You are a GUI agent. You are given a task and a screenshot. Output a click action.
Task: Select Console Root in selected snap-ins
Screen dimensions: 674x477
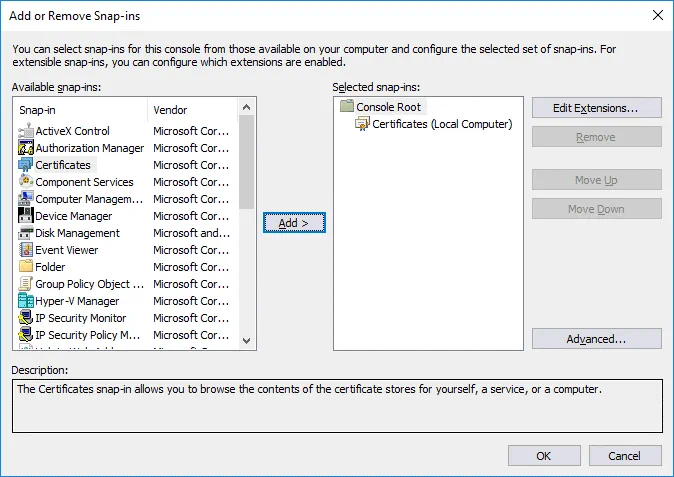[x=389, y=107]
